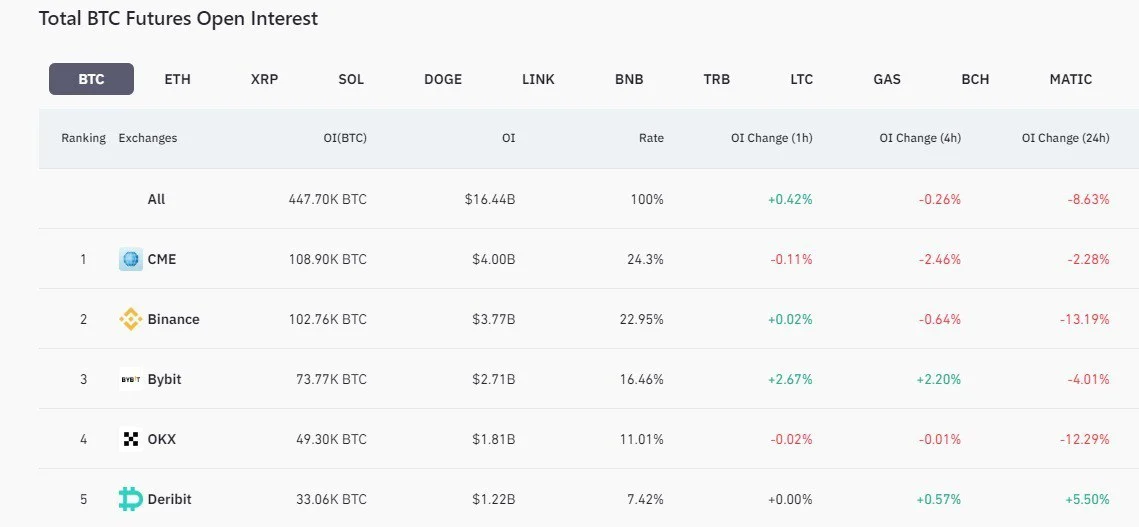This screenshot has width=1139, height=527.
Task: Switch to the MATIC tab
Action: [x=1070, y=79]
